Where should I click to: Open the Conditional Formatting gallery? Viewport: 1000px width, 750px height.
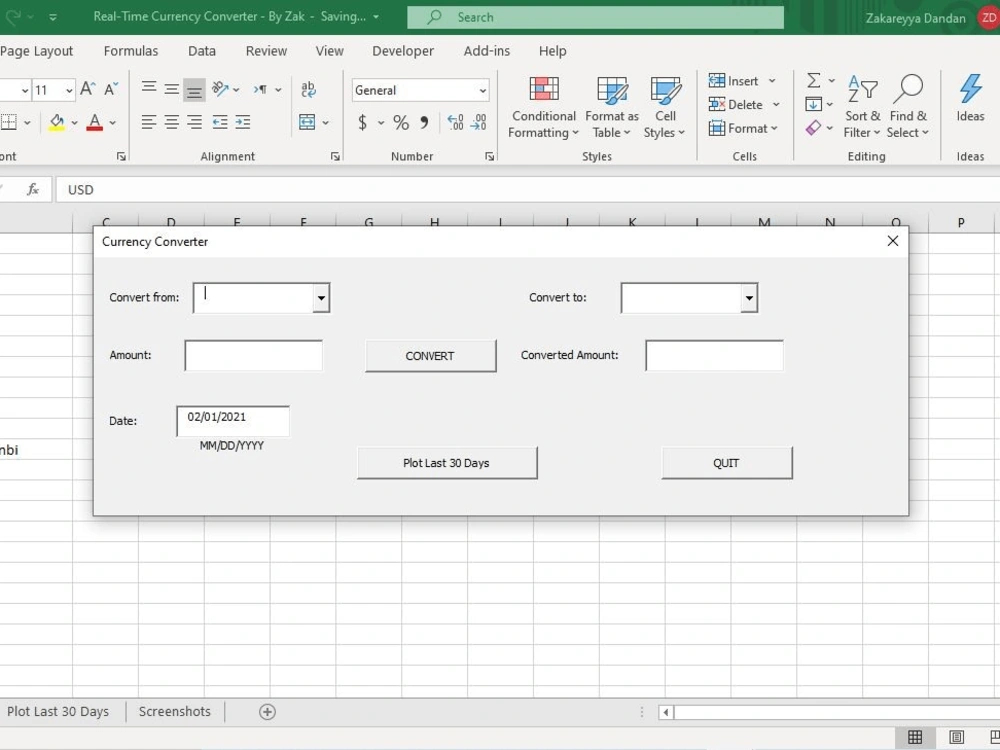[x=543, y=105]
